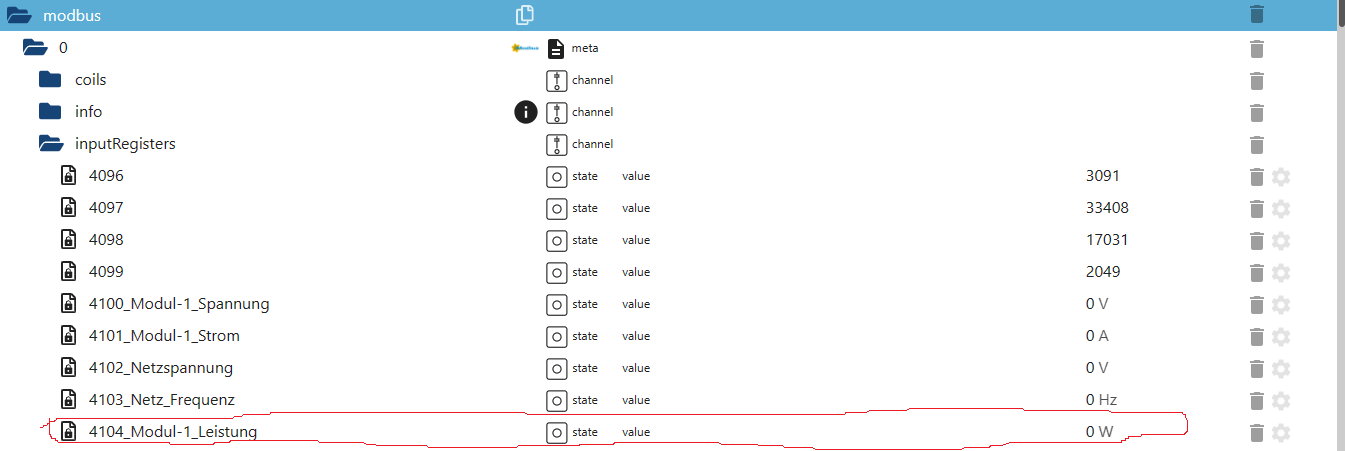
Task: Delete the 4102_Netzspannung state
Action: click(1257, 369)
